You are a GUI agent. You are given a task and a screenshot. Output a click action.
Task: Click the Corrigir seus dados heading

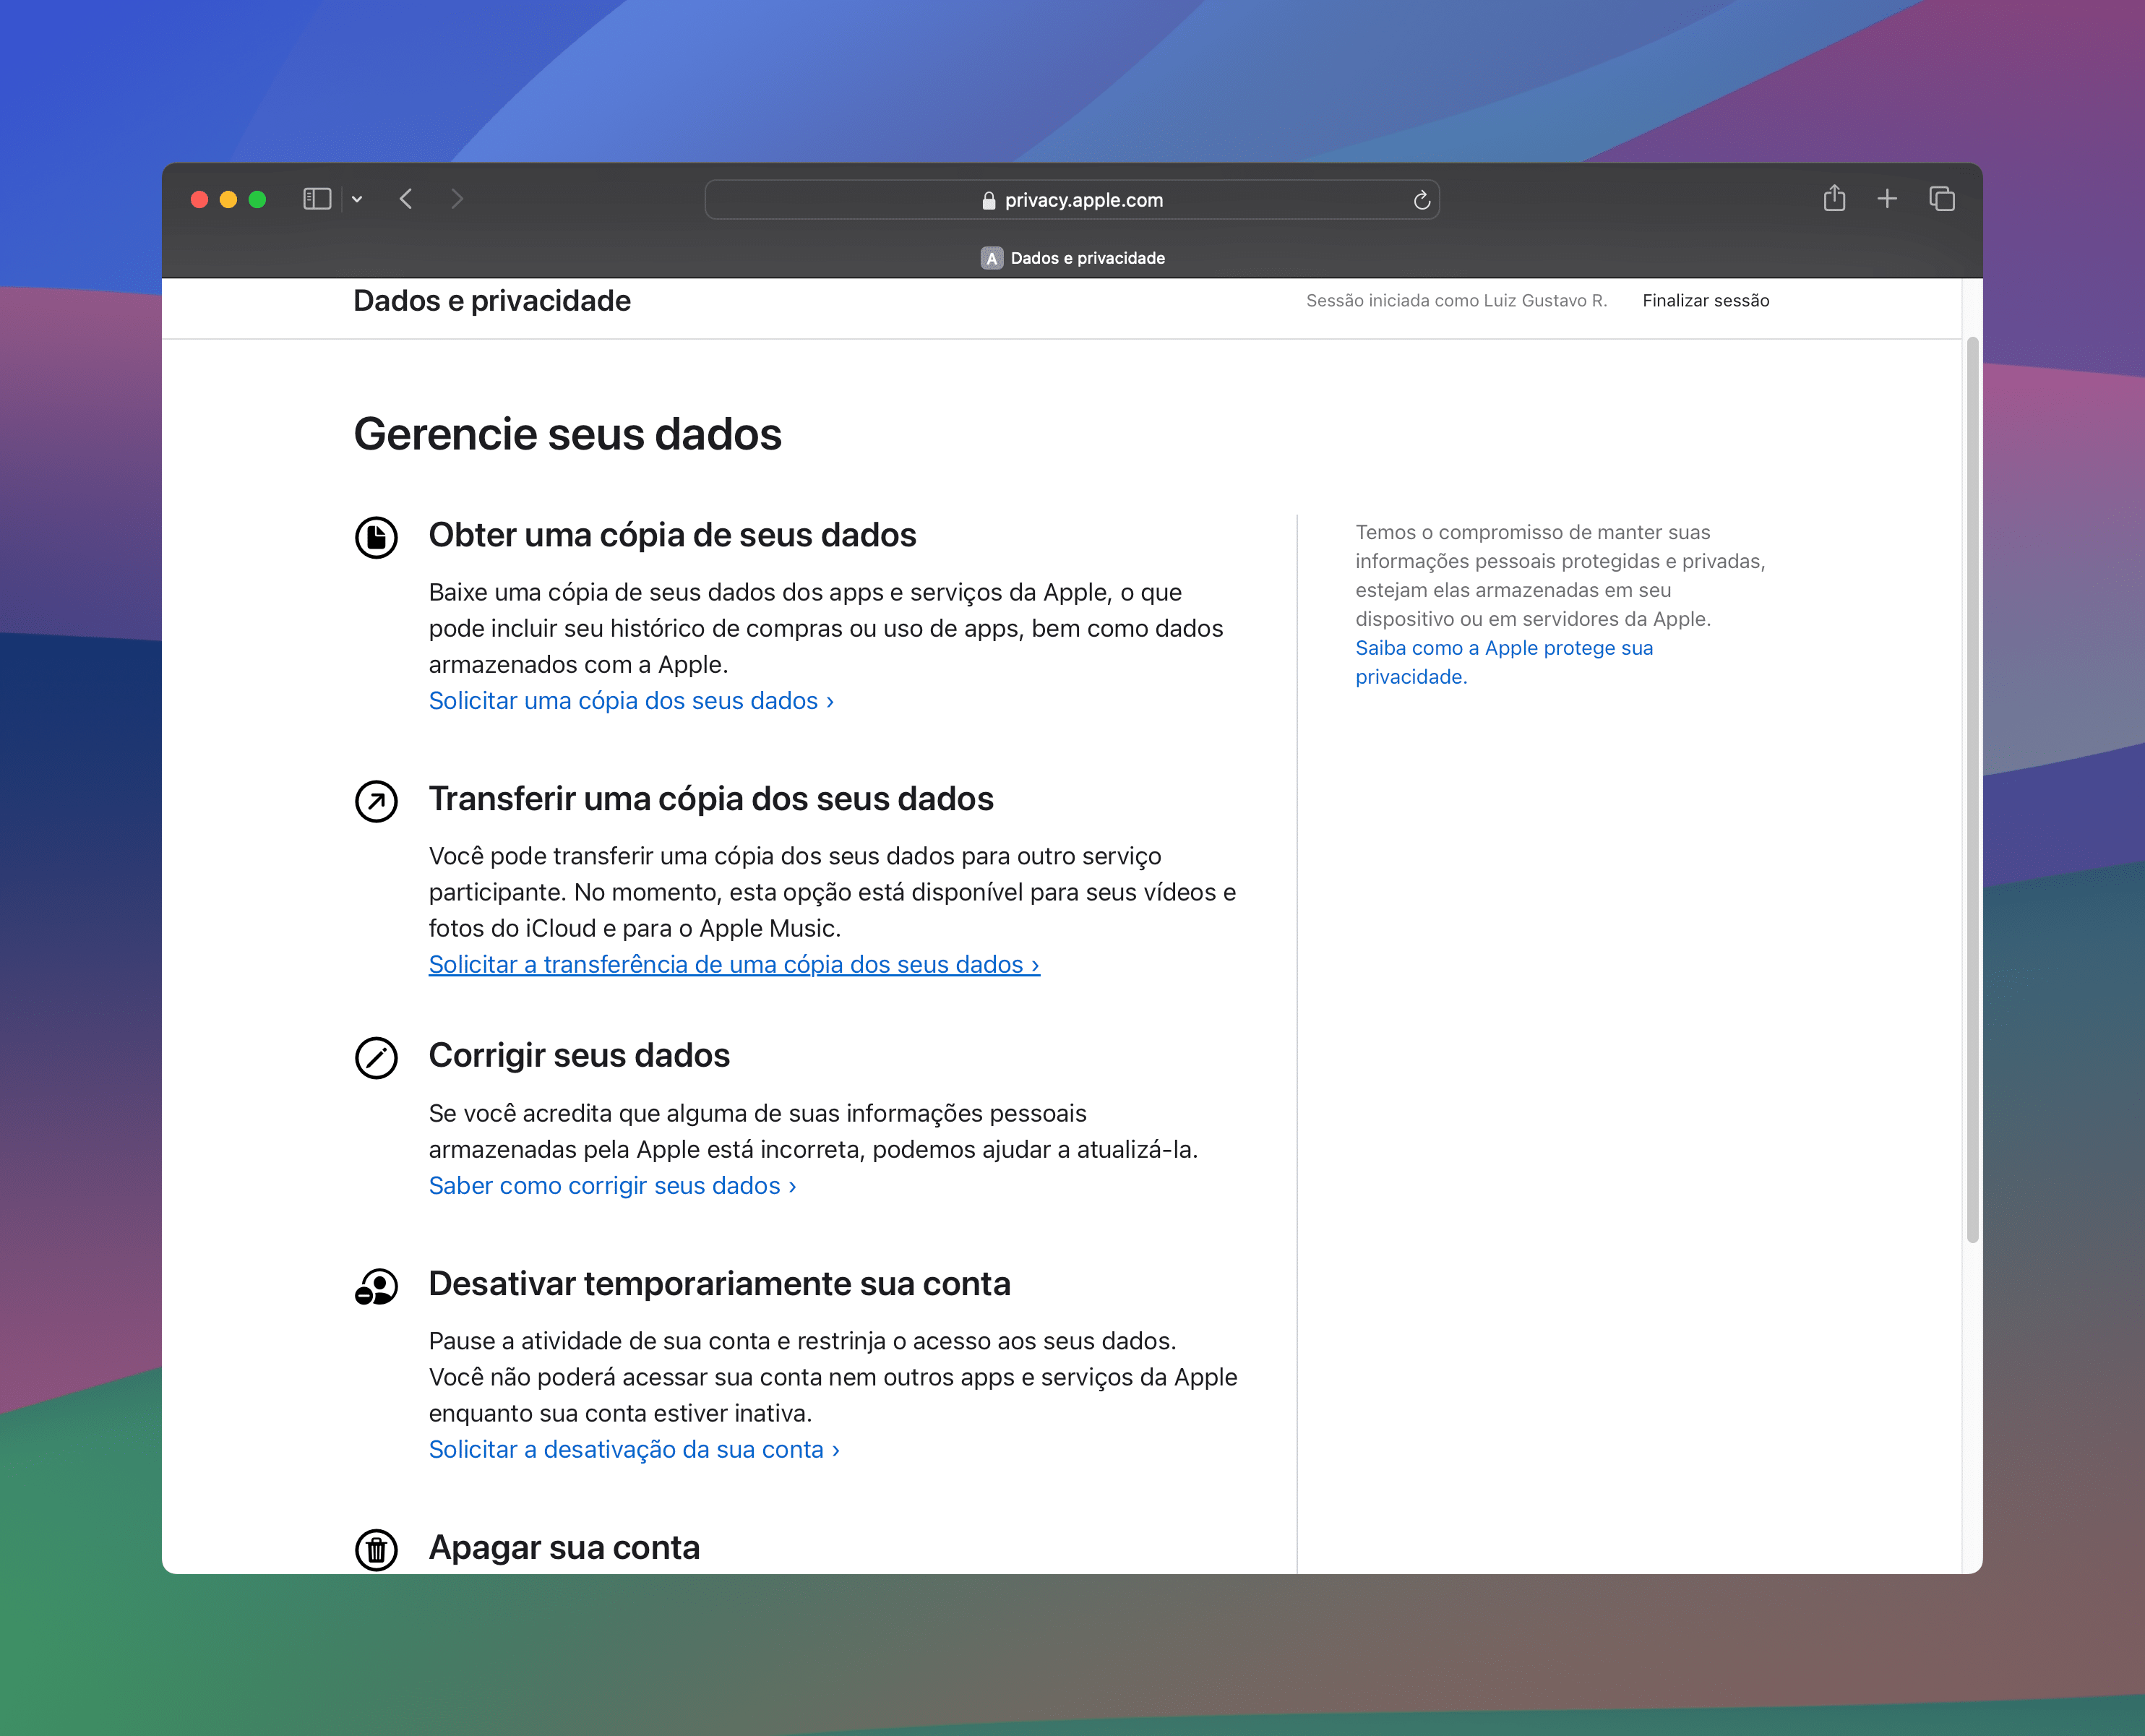579,1055
